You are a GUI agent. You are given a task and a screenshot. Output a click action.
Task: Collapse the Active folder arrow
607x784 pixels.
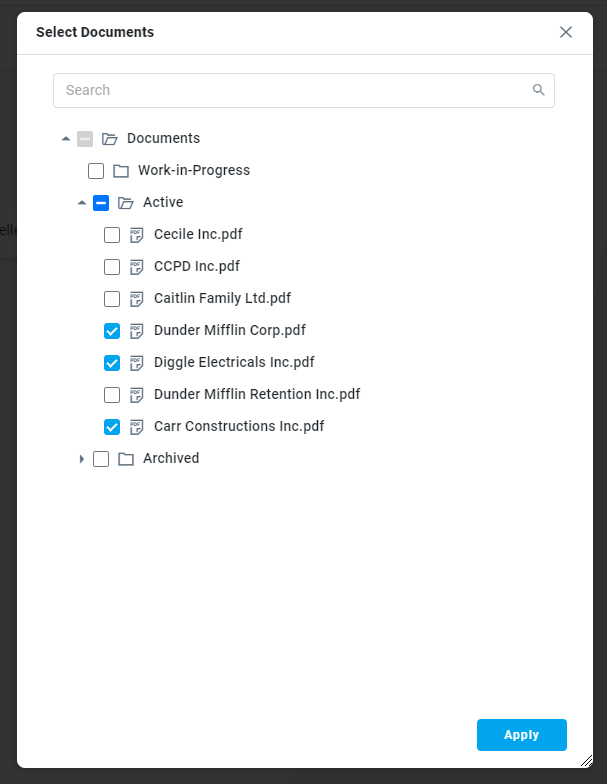click(82, 203)
